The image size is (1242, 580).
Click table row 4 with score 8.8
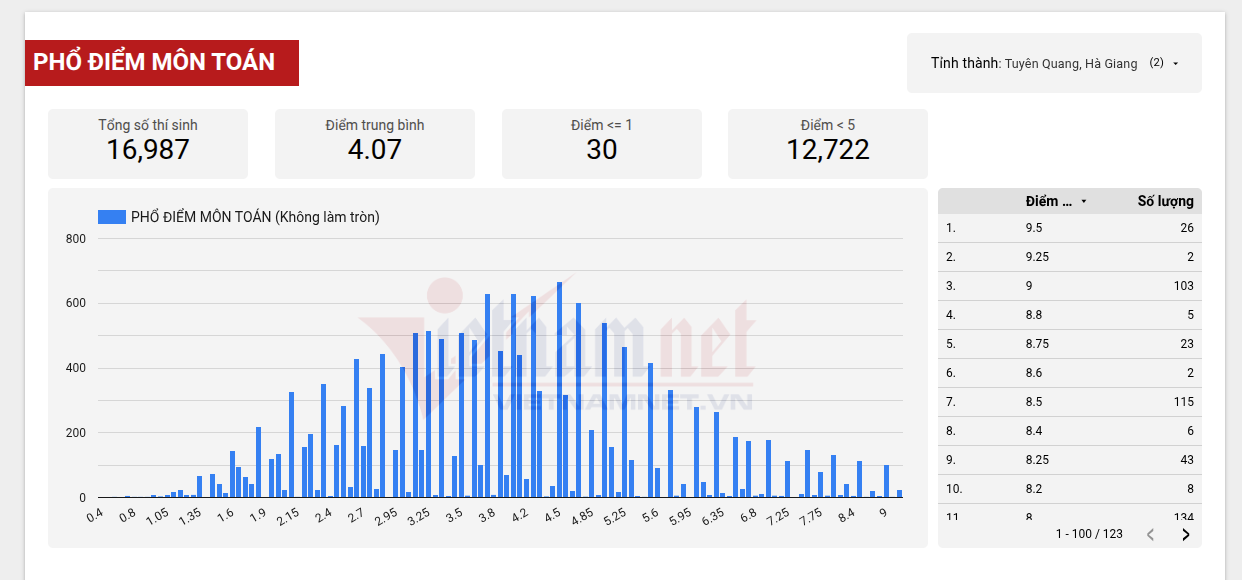pos(1070,315)
